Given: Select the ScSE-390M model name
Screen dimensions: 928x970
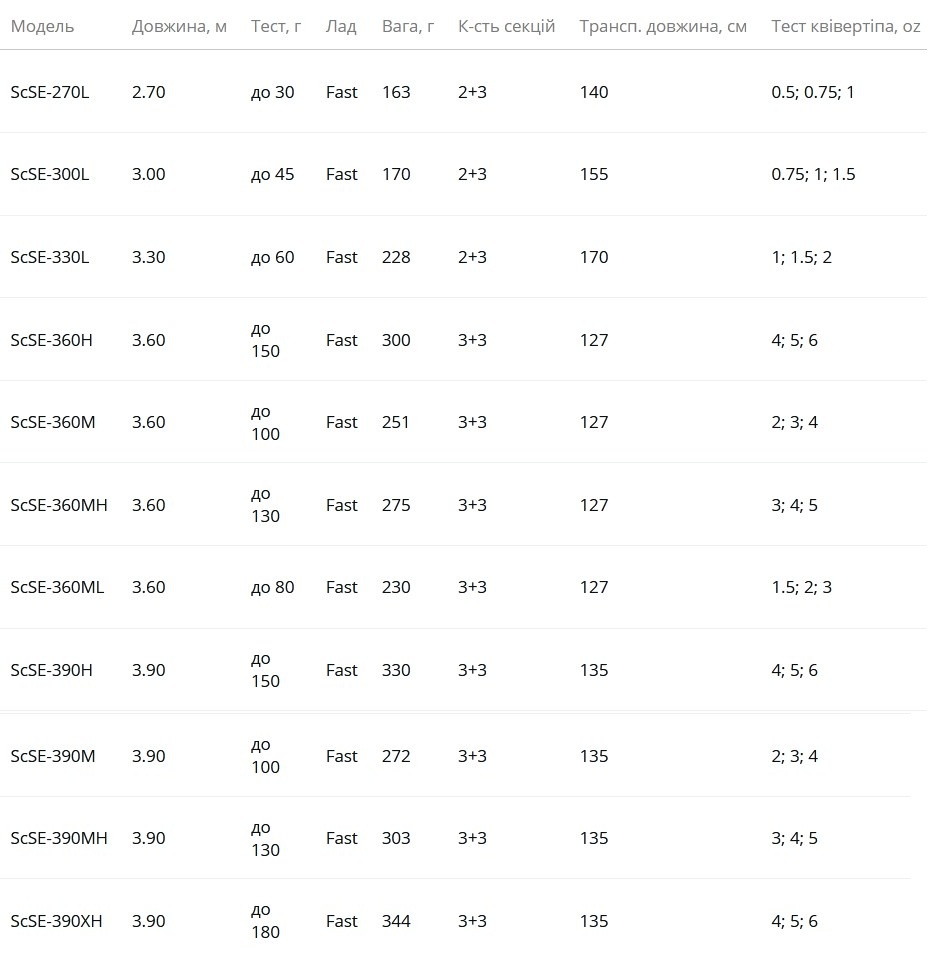Looking at the screenshot, I should click(x=53, y=757).
